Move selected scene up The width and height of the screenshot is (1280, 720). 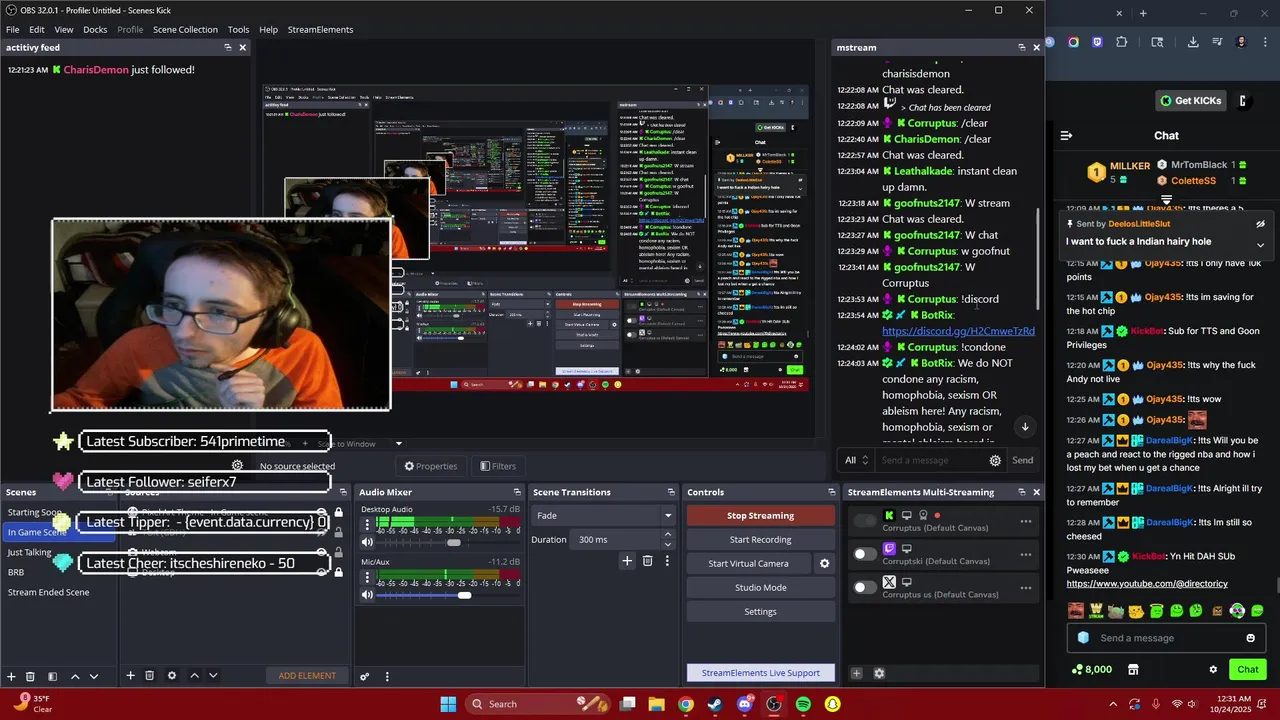pyautogui.click(x=75, y=676)
